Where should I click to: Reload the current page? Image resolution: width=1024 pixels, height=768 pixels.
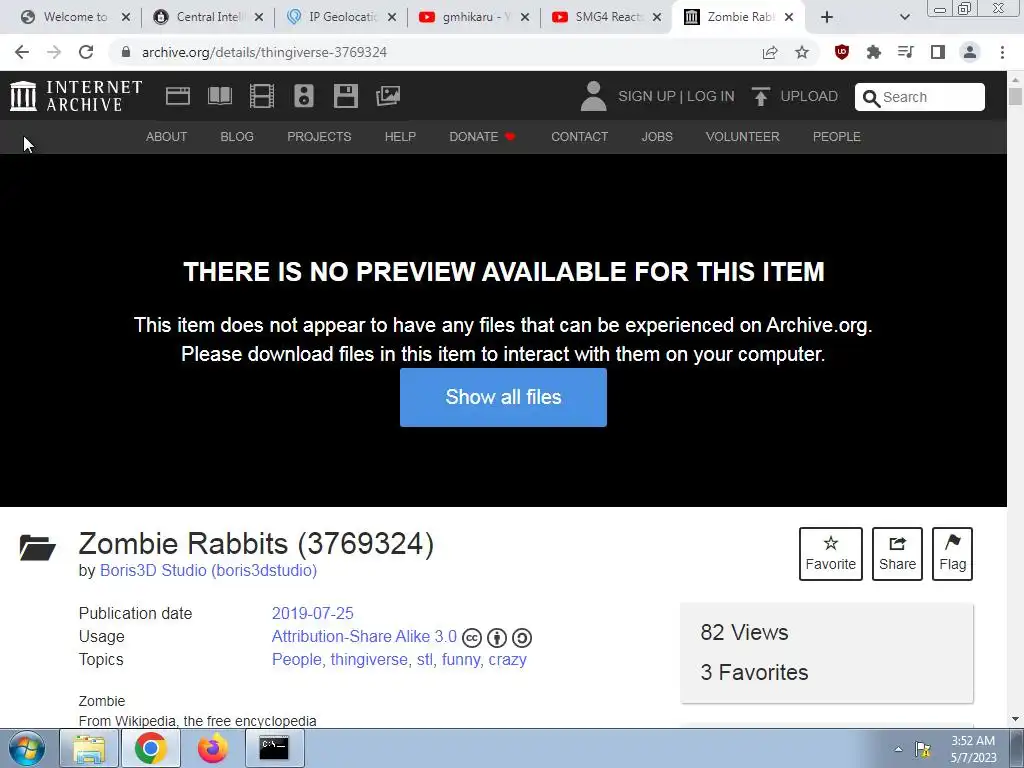[x=86, y=52]
